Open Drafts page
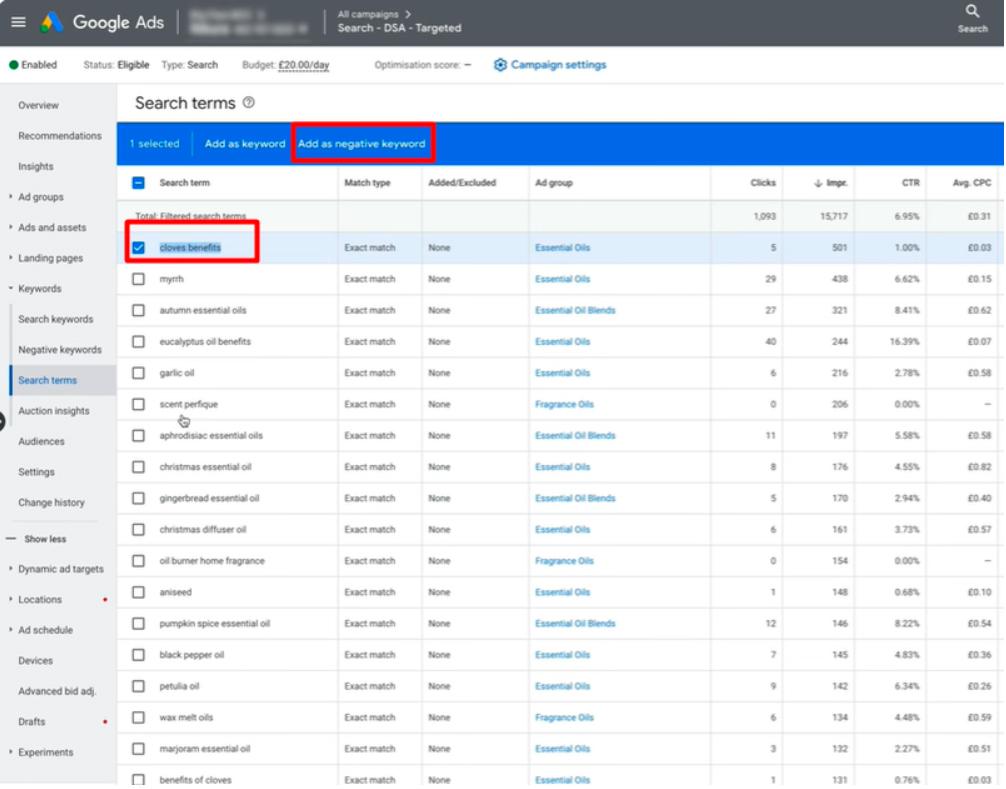 coord(31,722)
